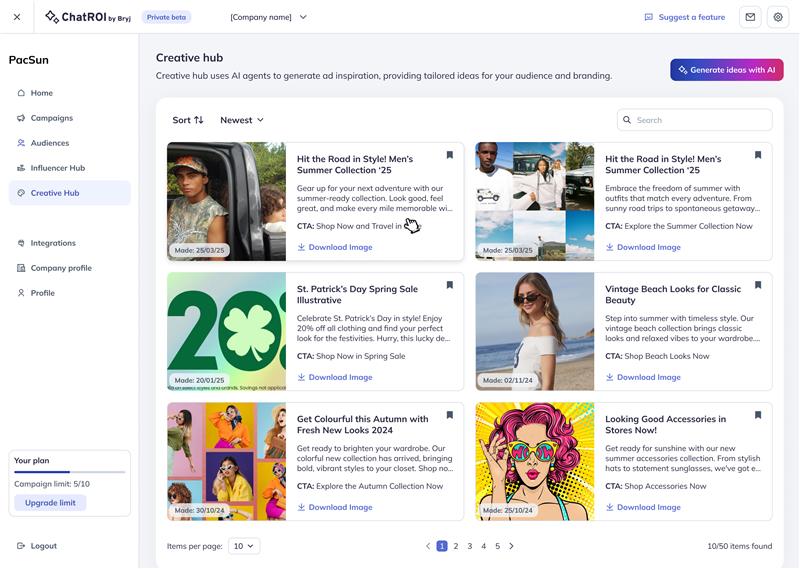Click the Private beta badge
This screenshot has width=800, height=569.
tap(166, 17)
